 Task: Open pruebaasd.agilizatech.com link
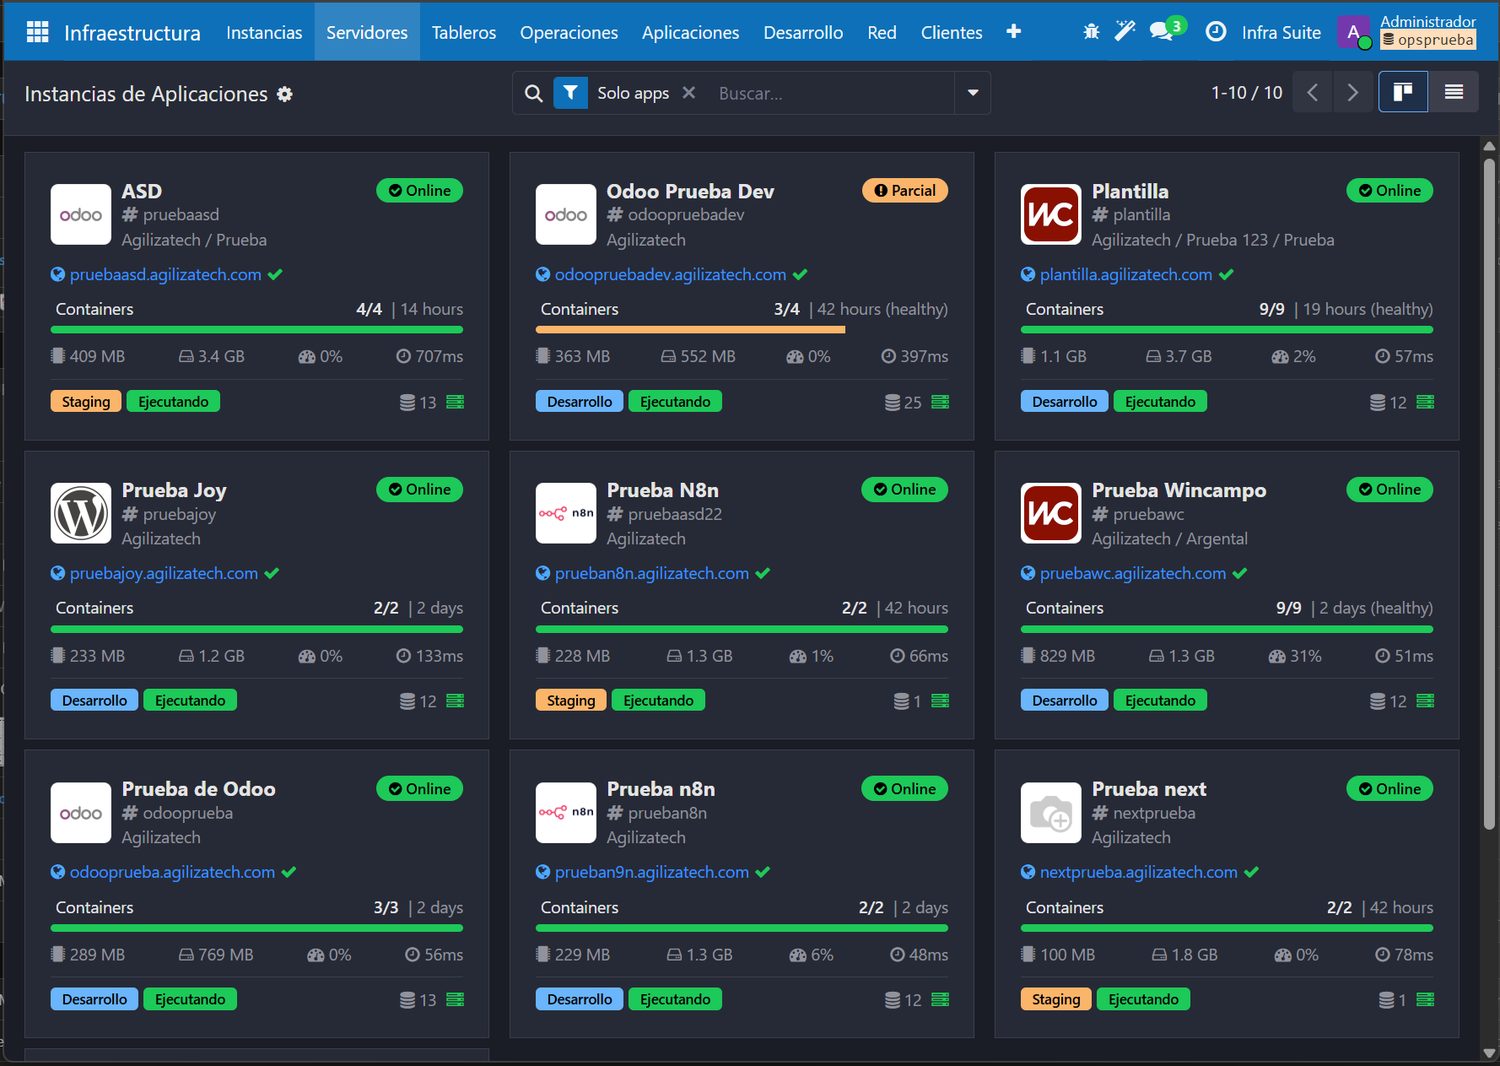(166, 274)
